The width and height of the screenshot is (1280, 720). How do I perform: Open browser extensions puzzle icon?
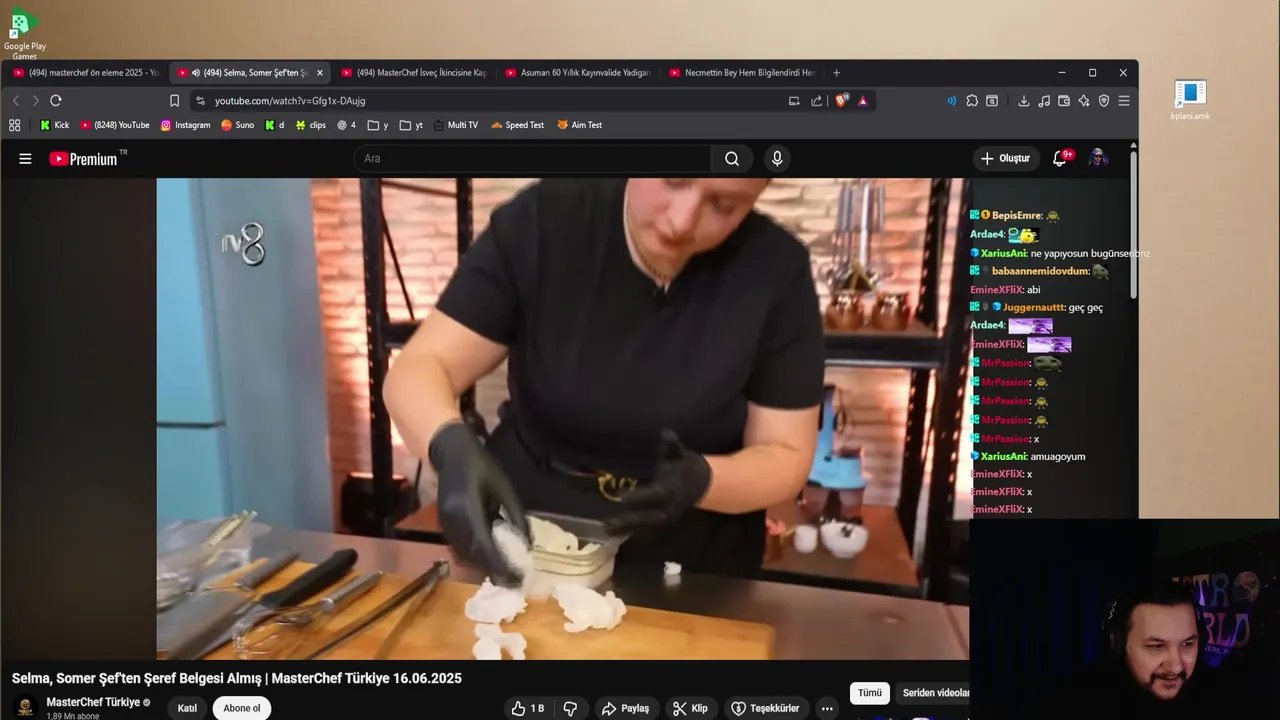tap(972, 100)
